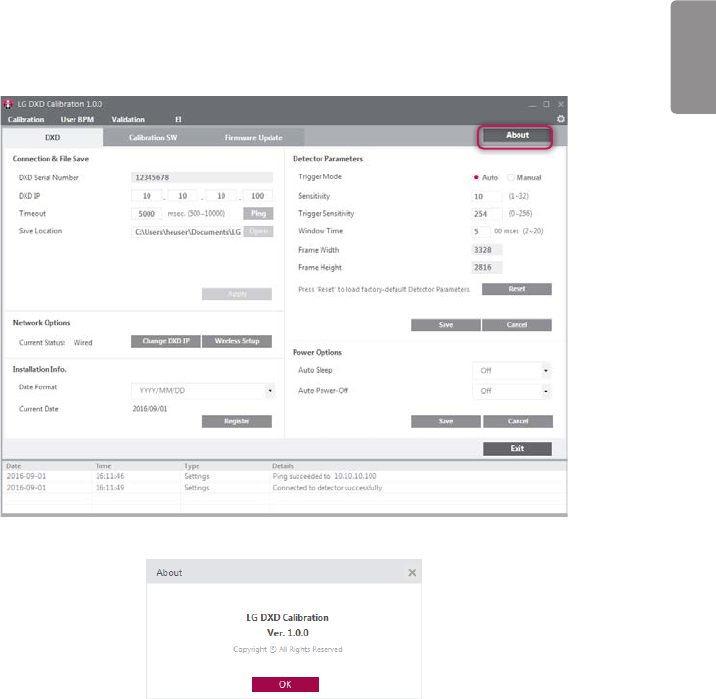Minimize the LG DXD Calibration window
Screen dimensions: 716x699
(x=532, y=105)
